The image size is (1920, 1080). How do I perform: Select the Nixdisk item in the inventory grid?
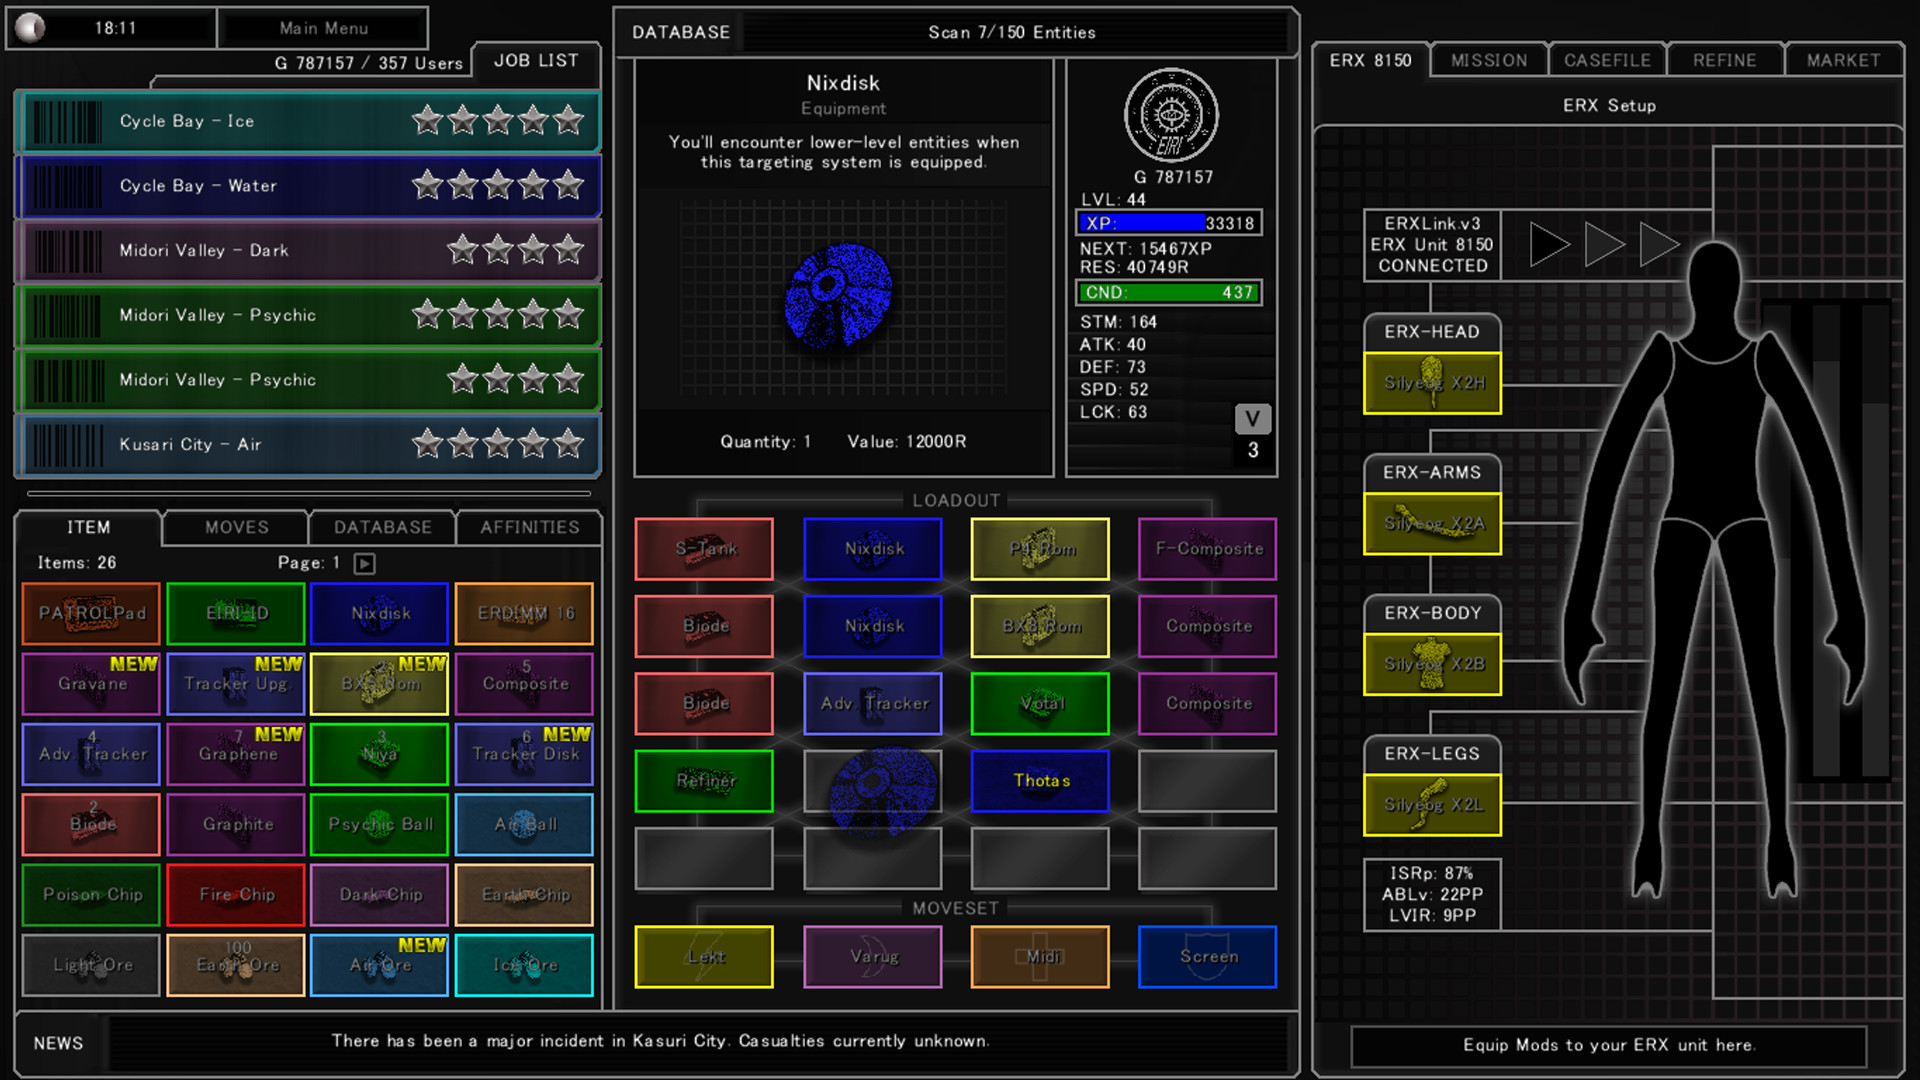coord(379,613)
